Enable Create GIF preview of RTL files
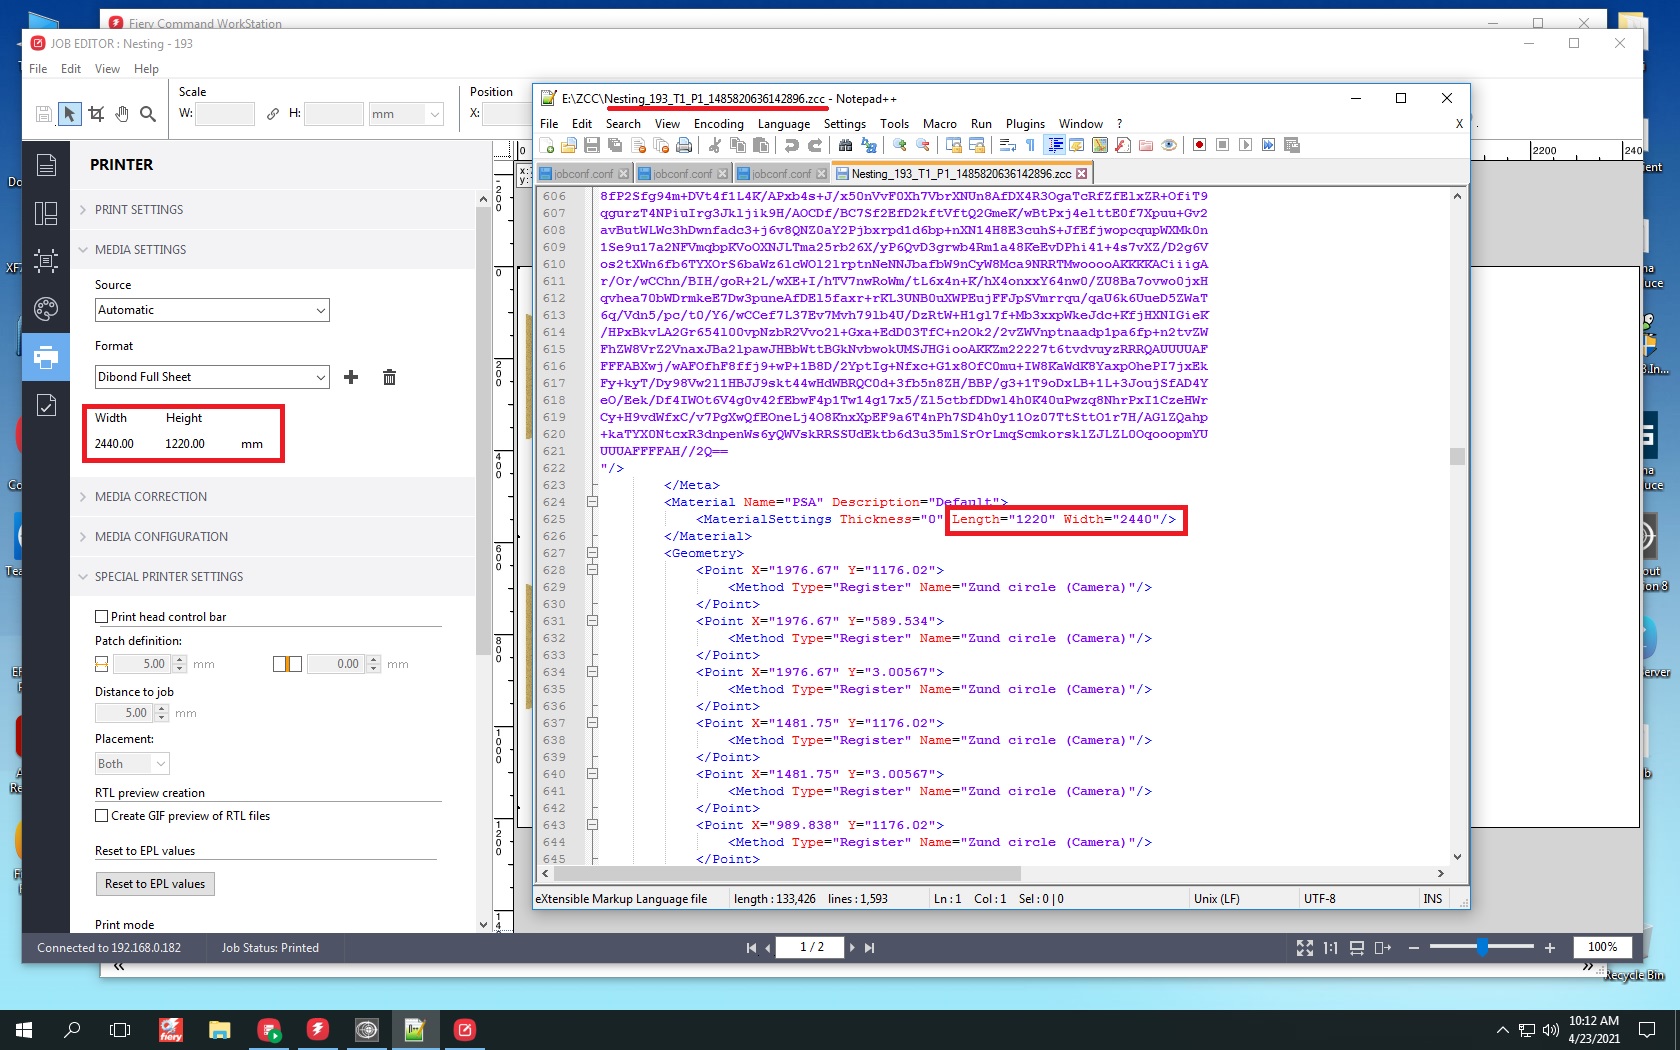This screenshot has width=1680, height=1050. click(102, 816)
